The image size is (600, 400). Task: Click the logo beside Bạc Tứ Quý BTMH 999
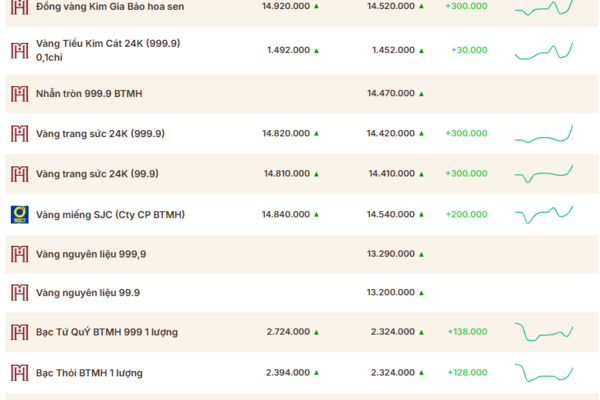click(x=20, y=332)
